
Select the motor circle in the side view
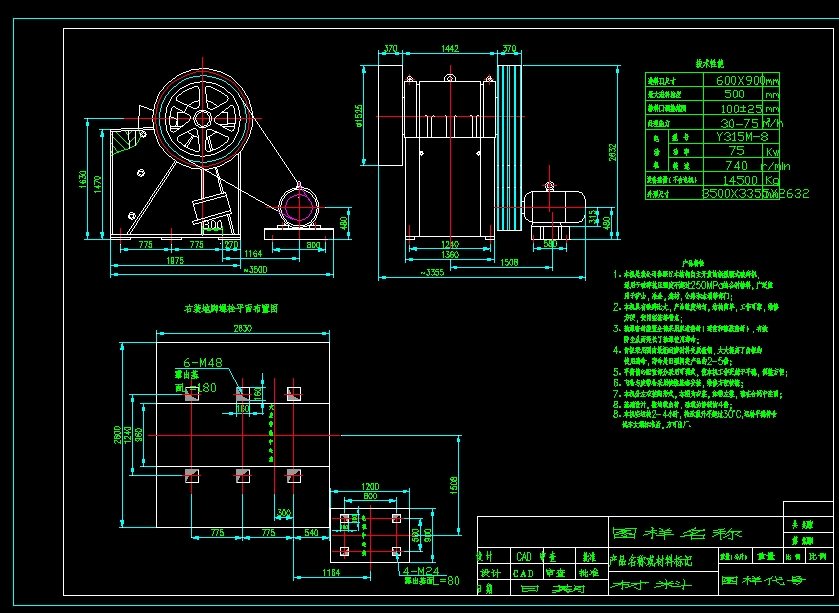click(297, 207)
